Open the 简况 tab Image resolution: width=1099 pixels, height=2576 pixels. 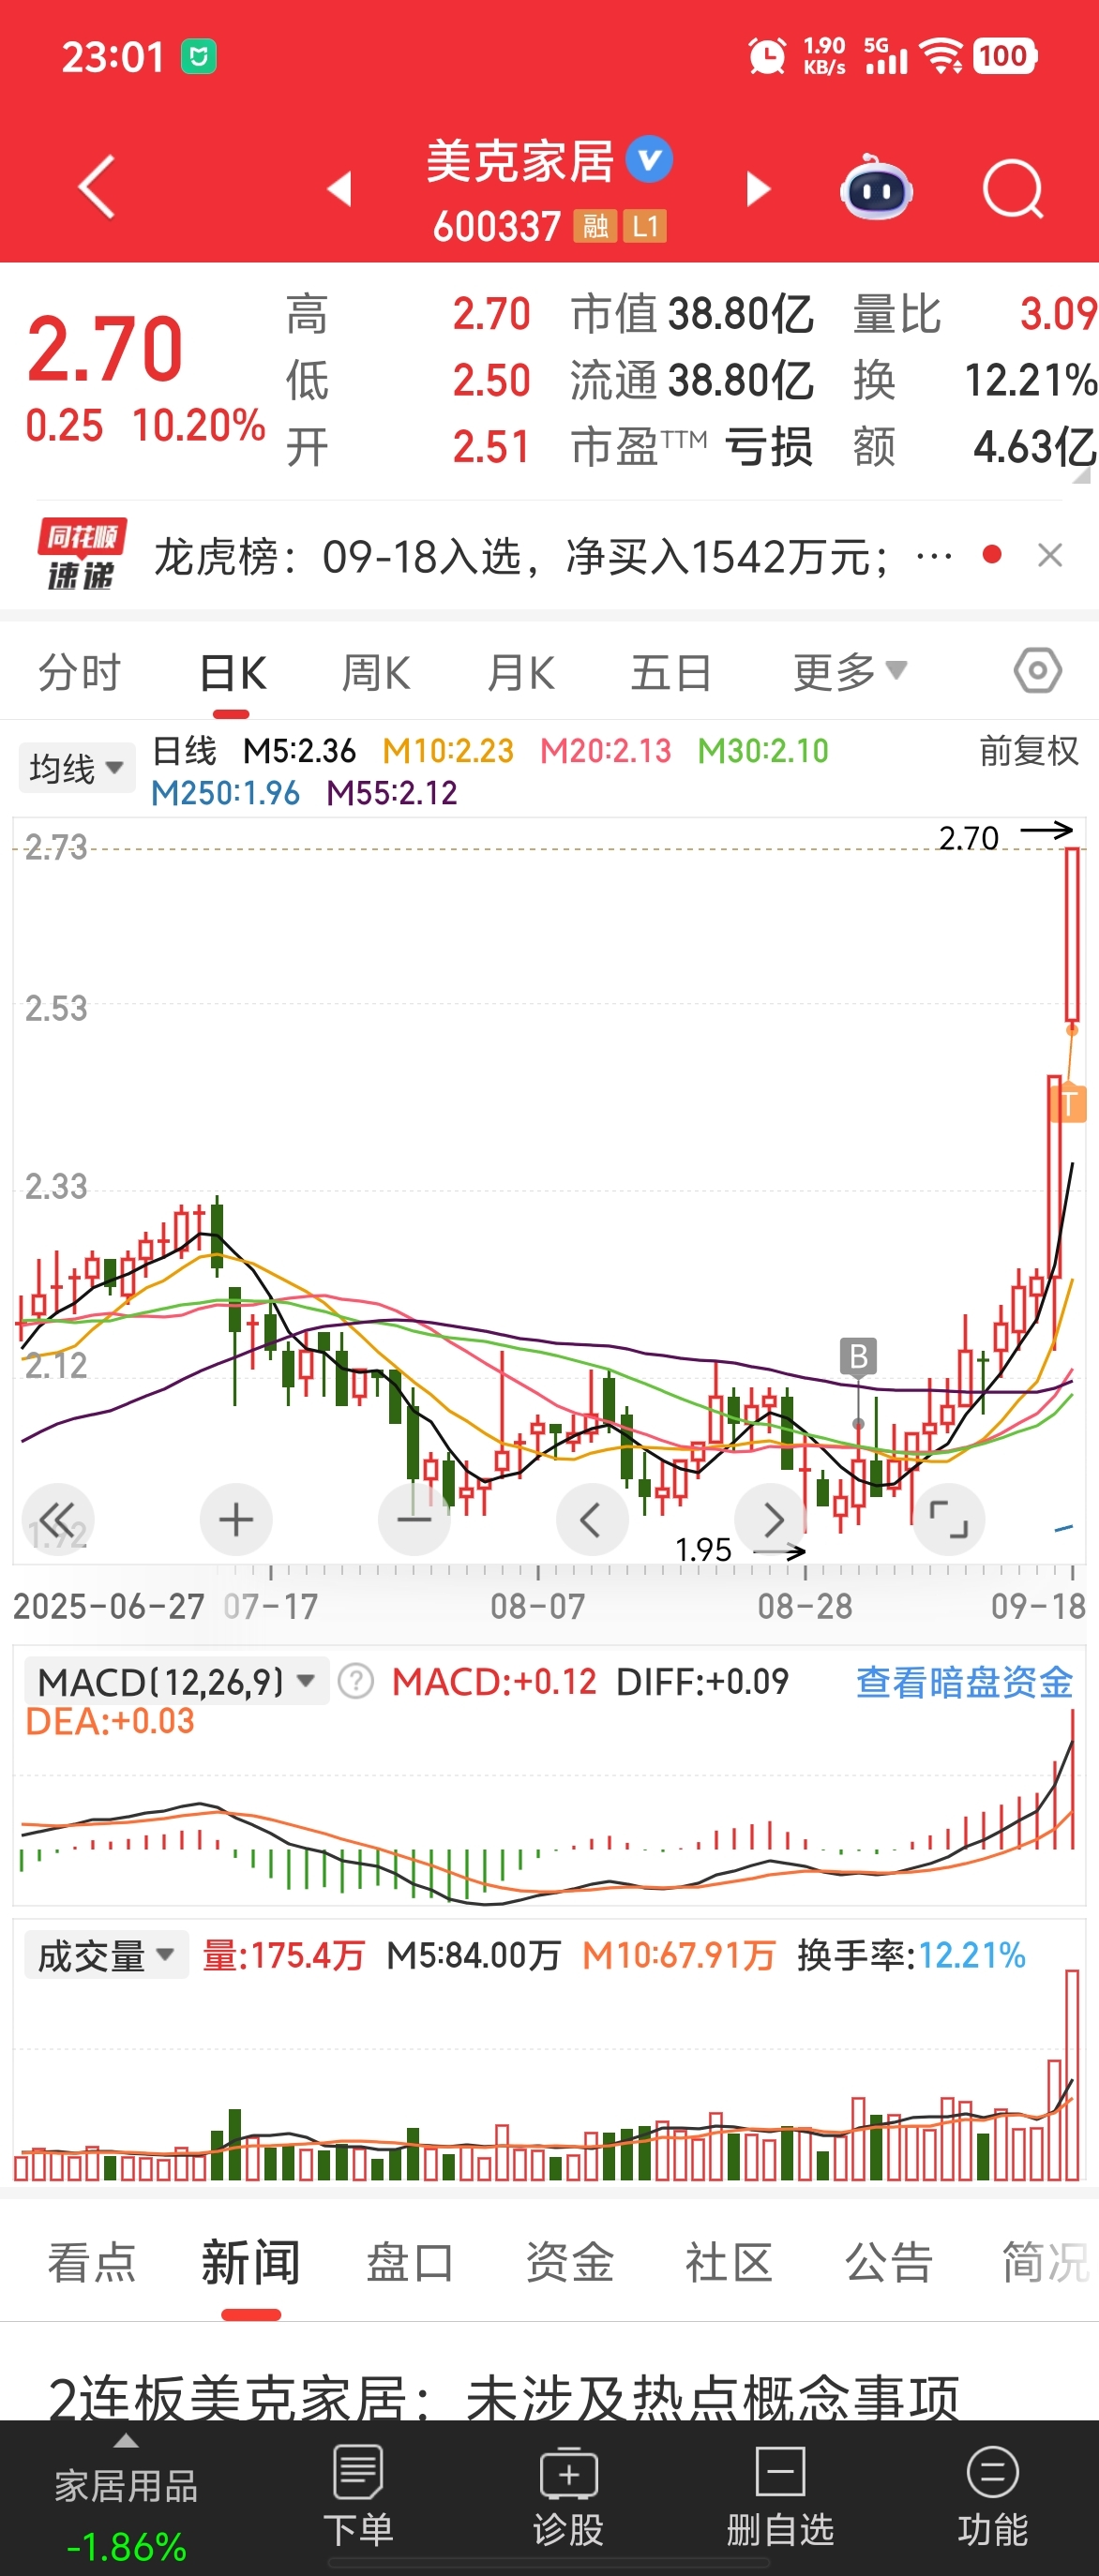pyautogui.click(x=1046, y=2263)
